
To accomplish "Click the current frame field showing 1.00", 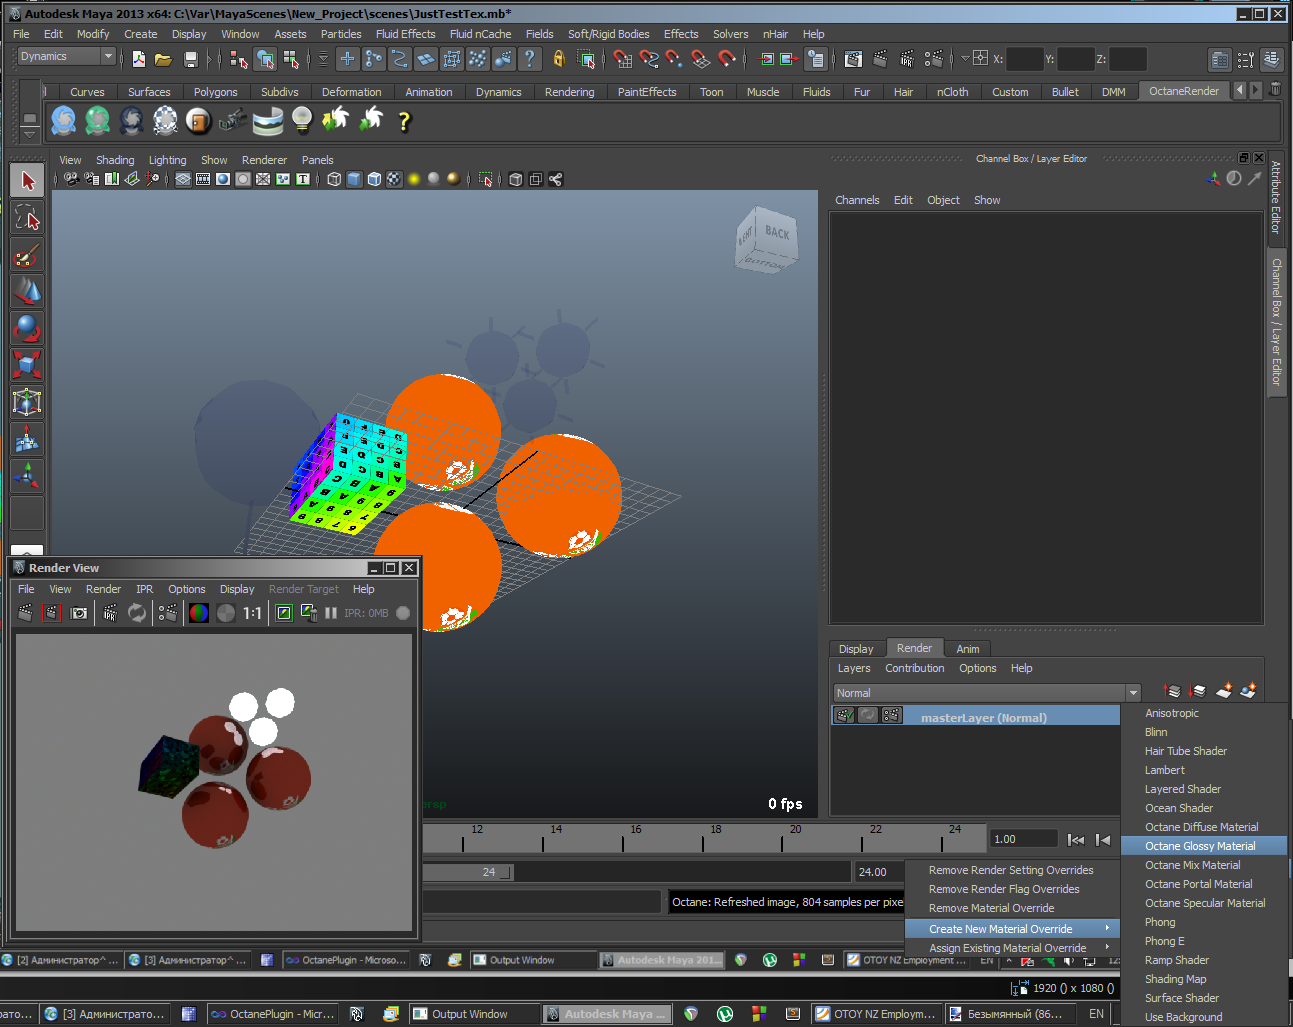I will (x=1023, y=839).
